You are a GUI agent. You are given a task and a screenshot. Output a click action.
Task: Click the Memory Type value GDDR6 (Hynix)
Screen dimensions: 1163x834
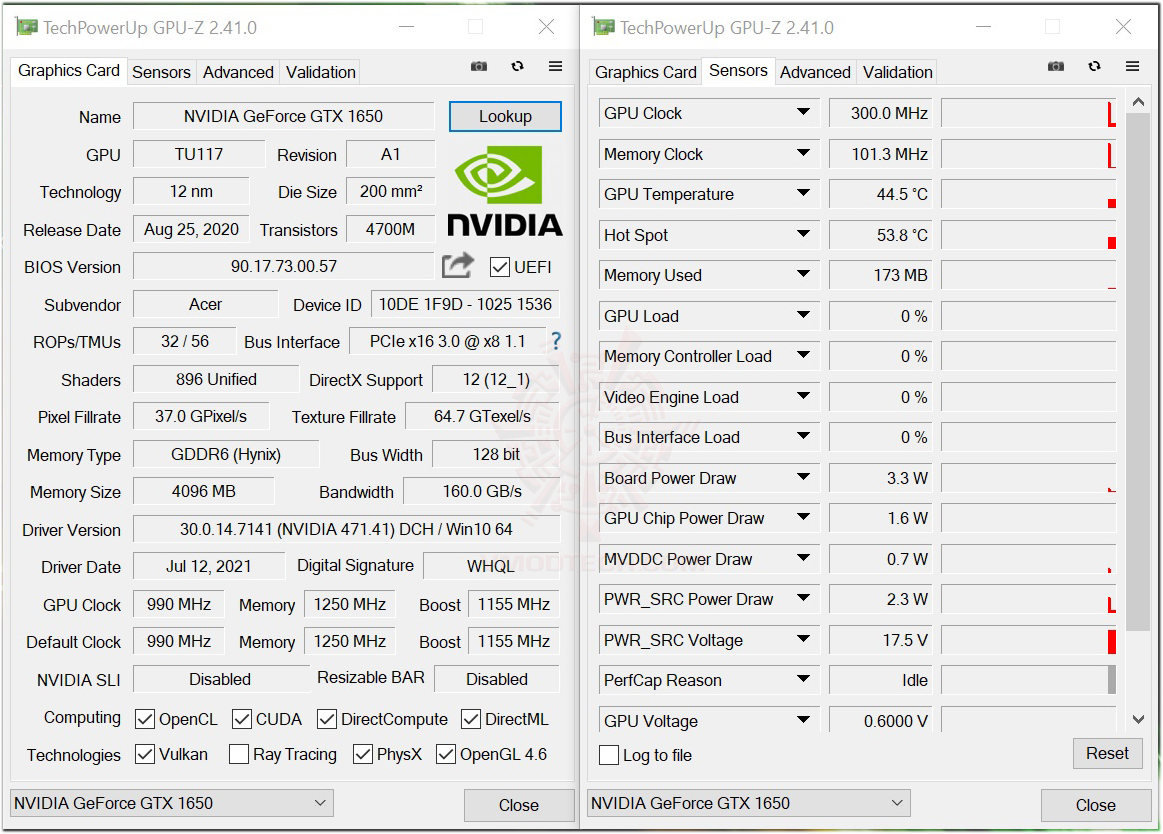pos(226,454)
